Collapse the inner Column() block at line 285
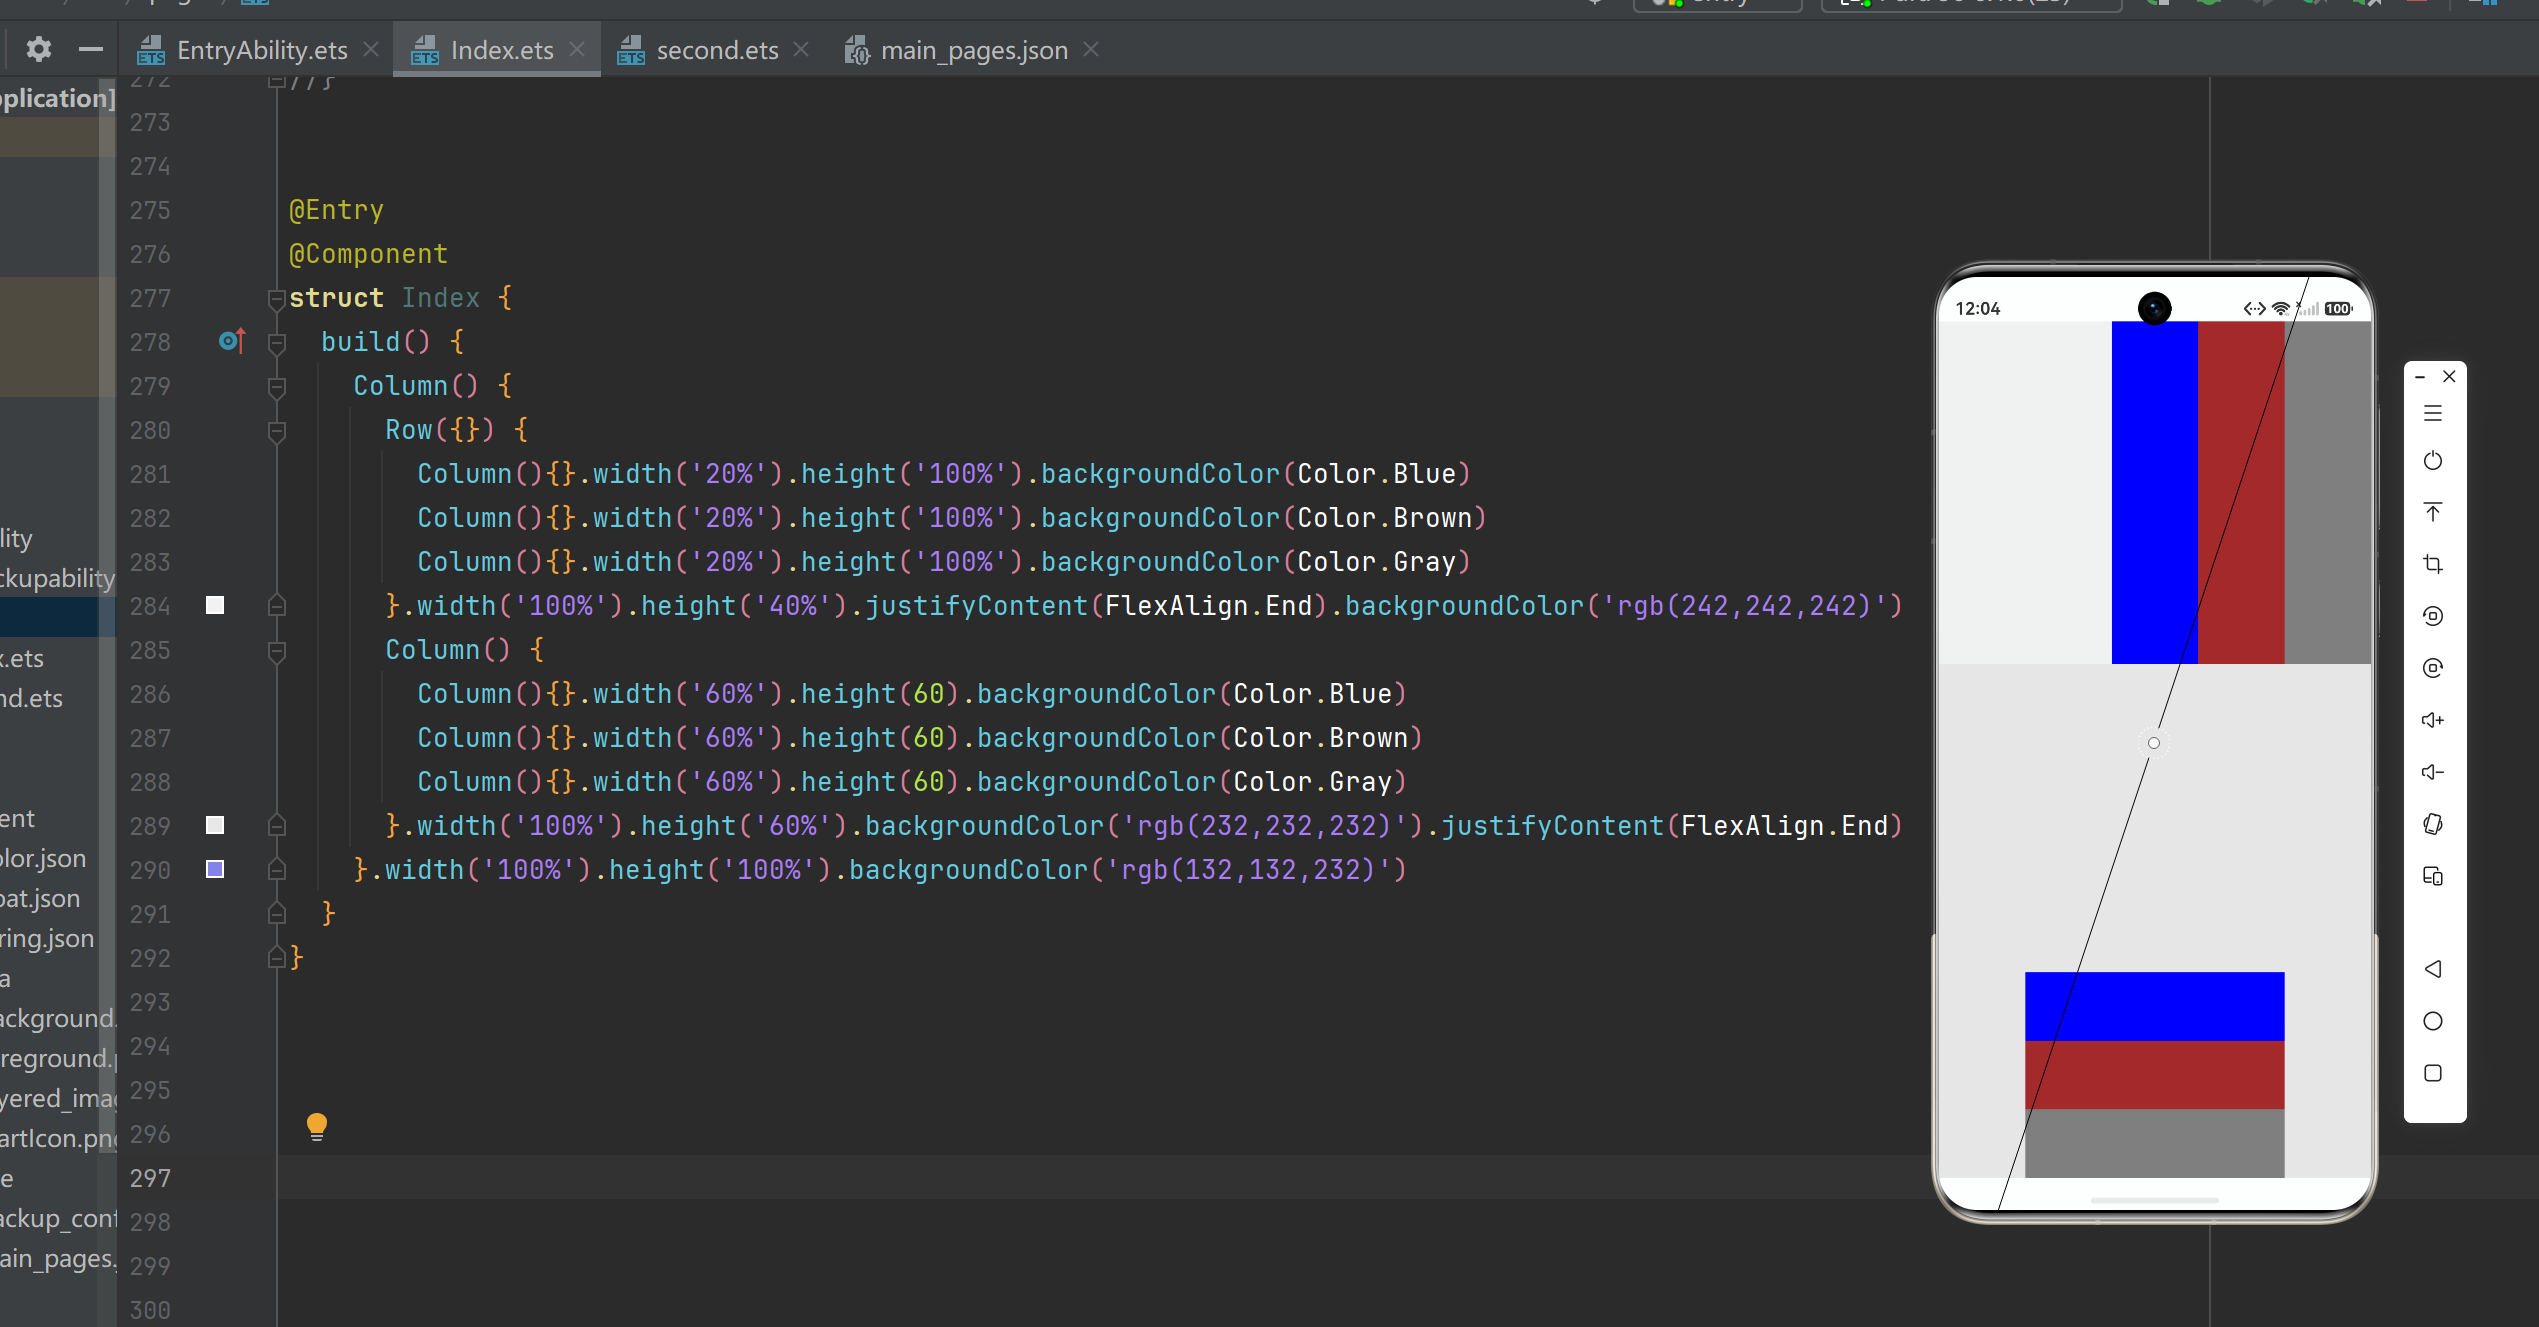Screen dimensions: 2539x1327 (277, 650)
